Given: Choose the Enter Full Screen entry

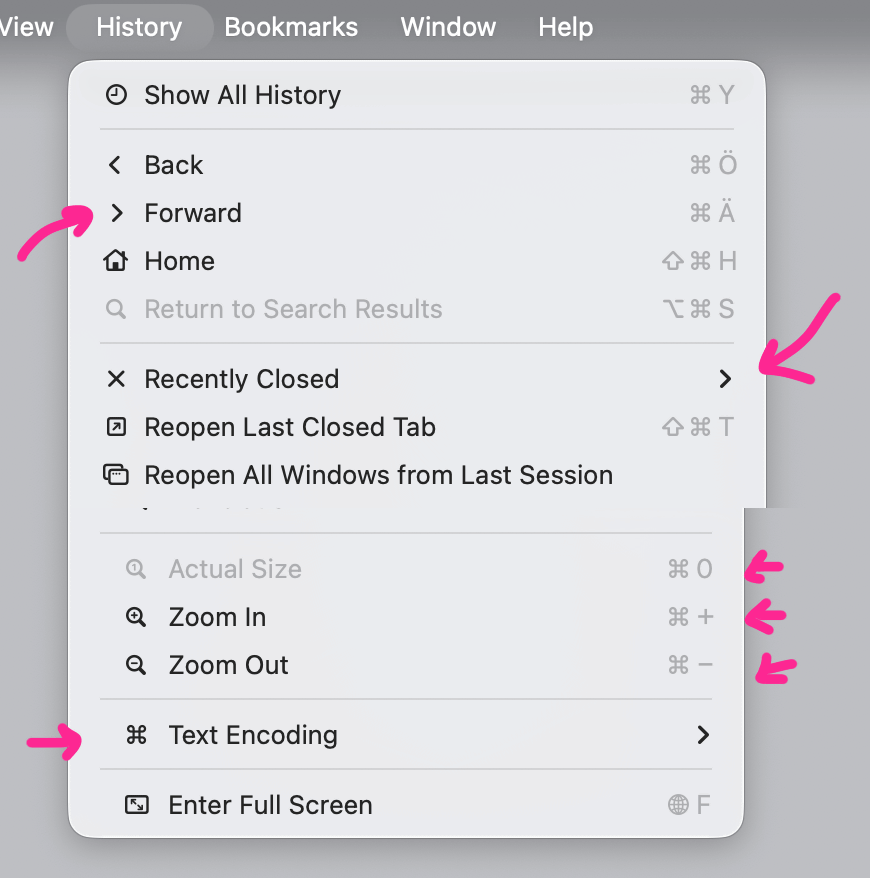Looking at the screenshot, I should point(270,805).
